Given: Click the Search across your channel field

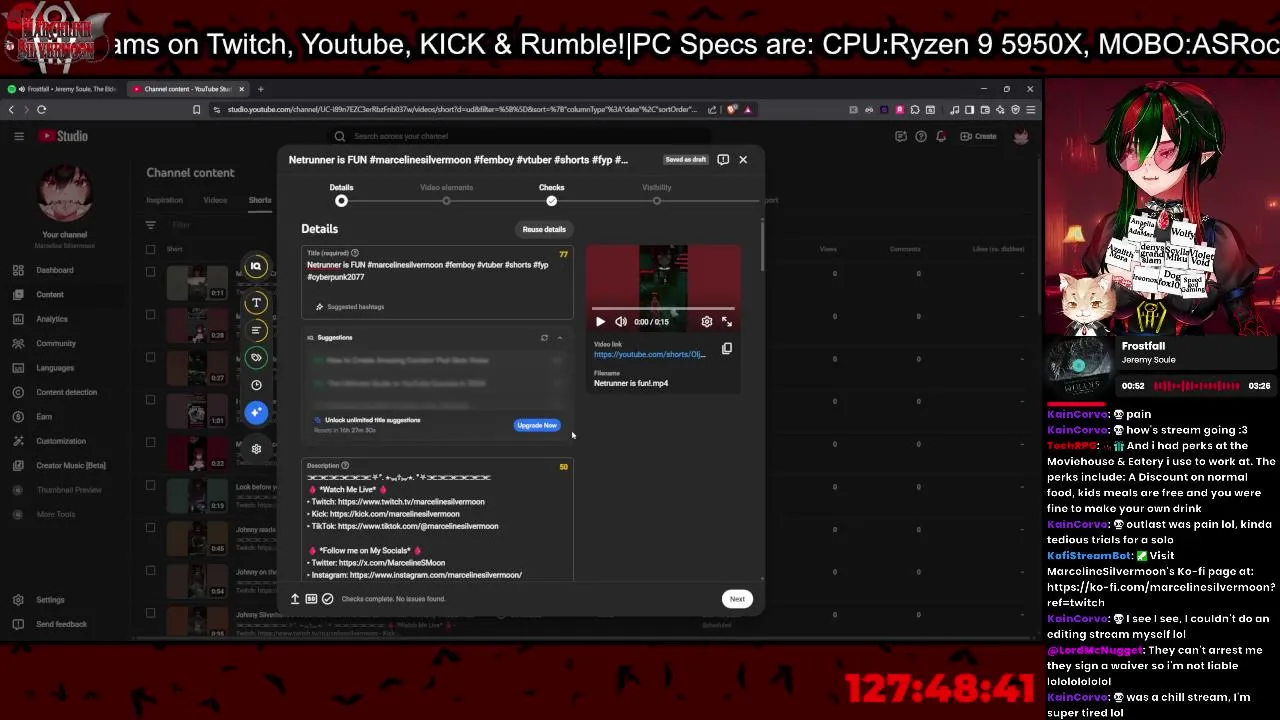Looking at the screenshot, I should [520, 136].
